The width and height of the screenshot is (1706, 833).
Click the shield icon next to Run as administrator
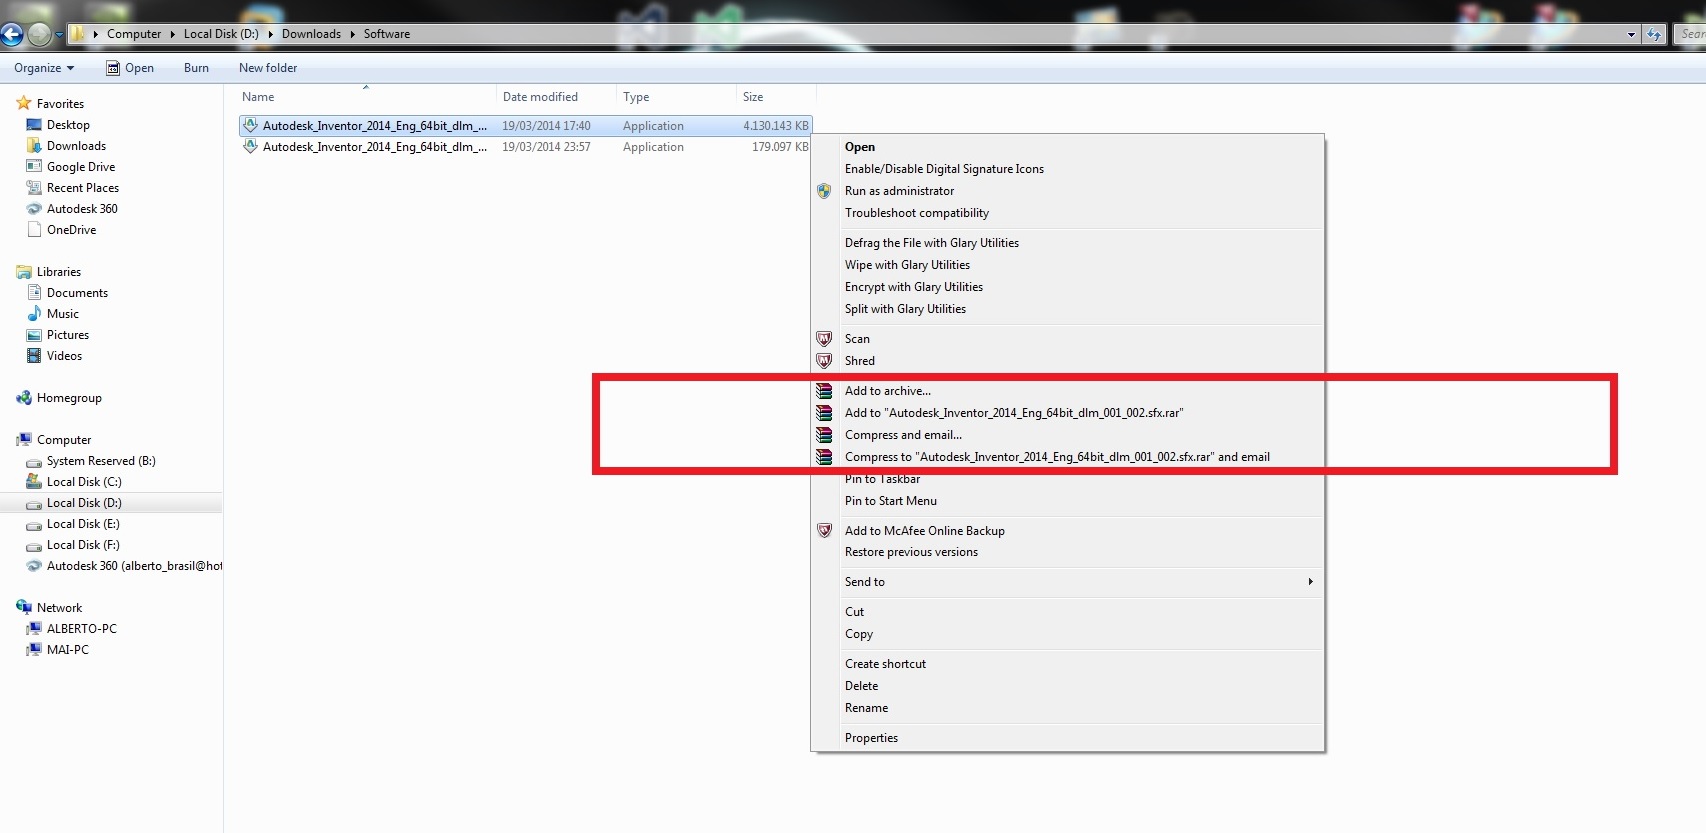[824, 191]
